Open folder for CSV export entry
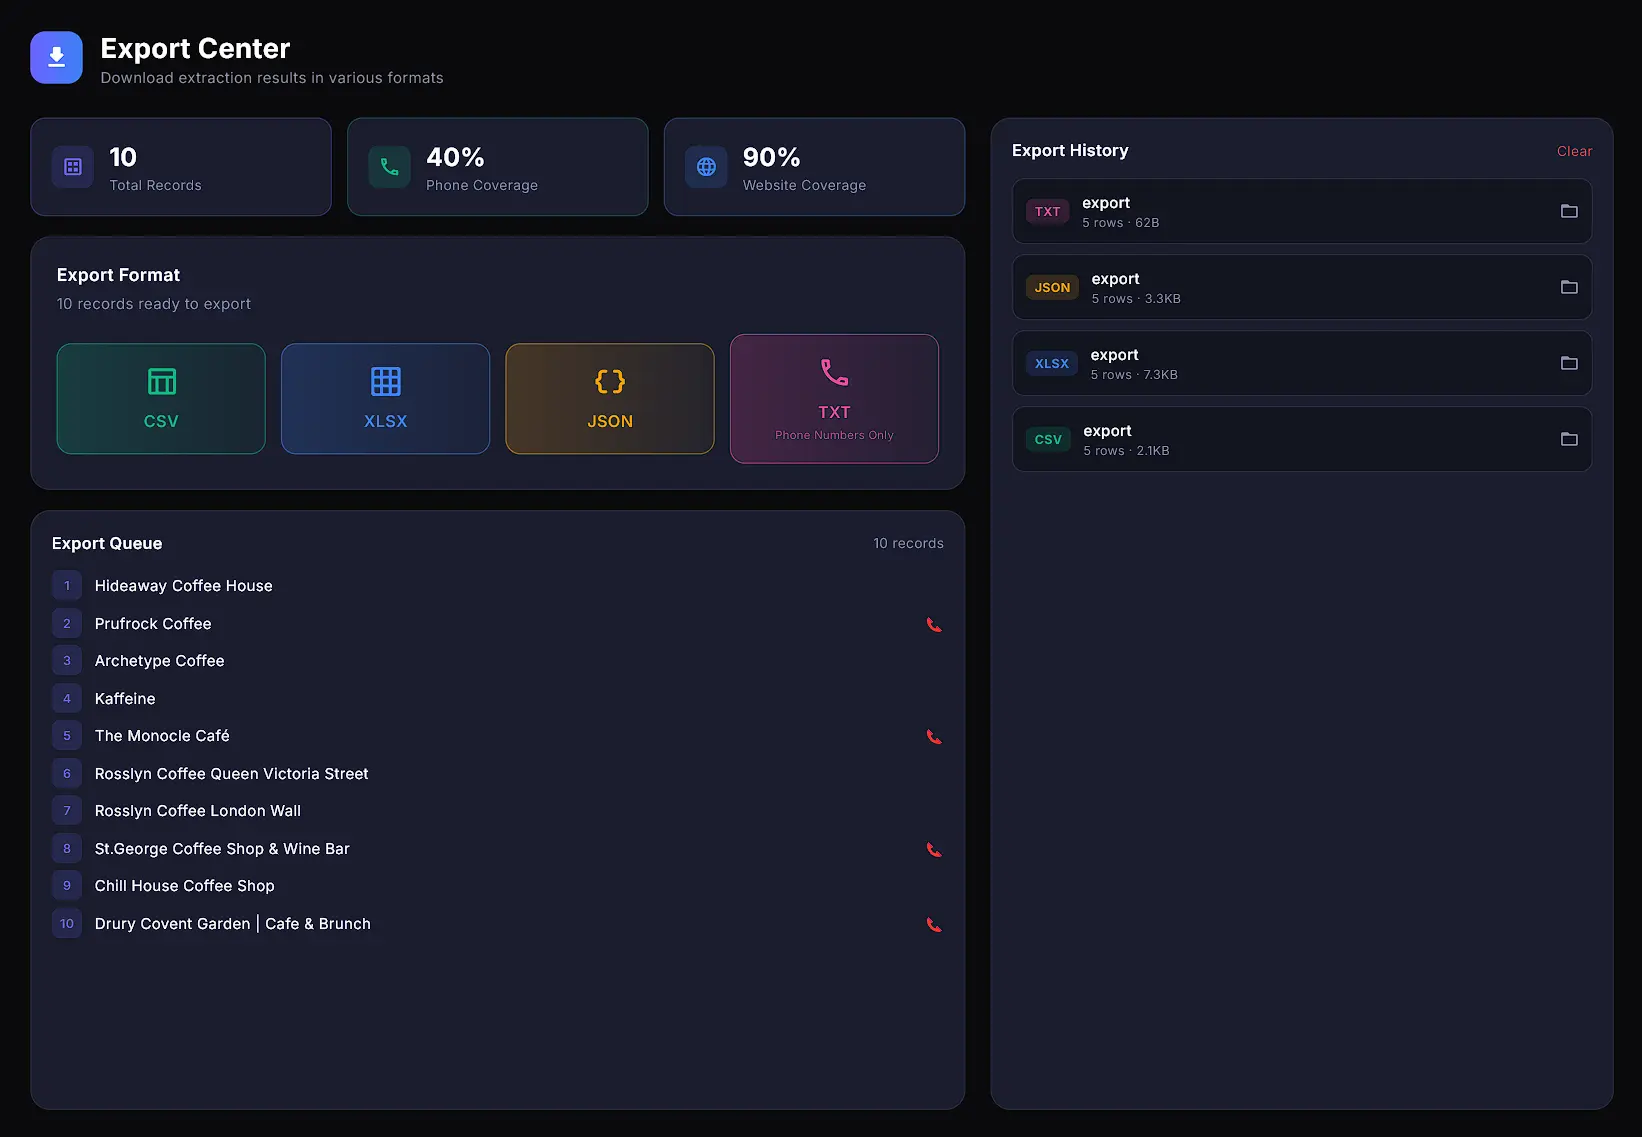 click(1569, 439)
